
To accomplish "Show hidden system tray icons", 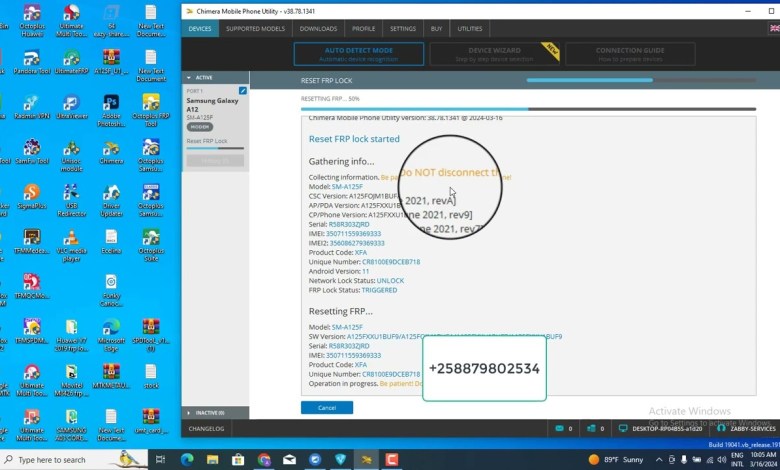I will pyautogui.click(x=659, y=460).
